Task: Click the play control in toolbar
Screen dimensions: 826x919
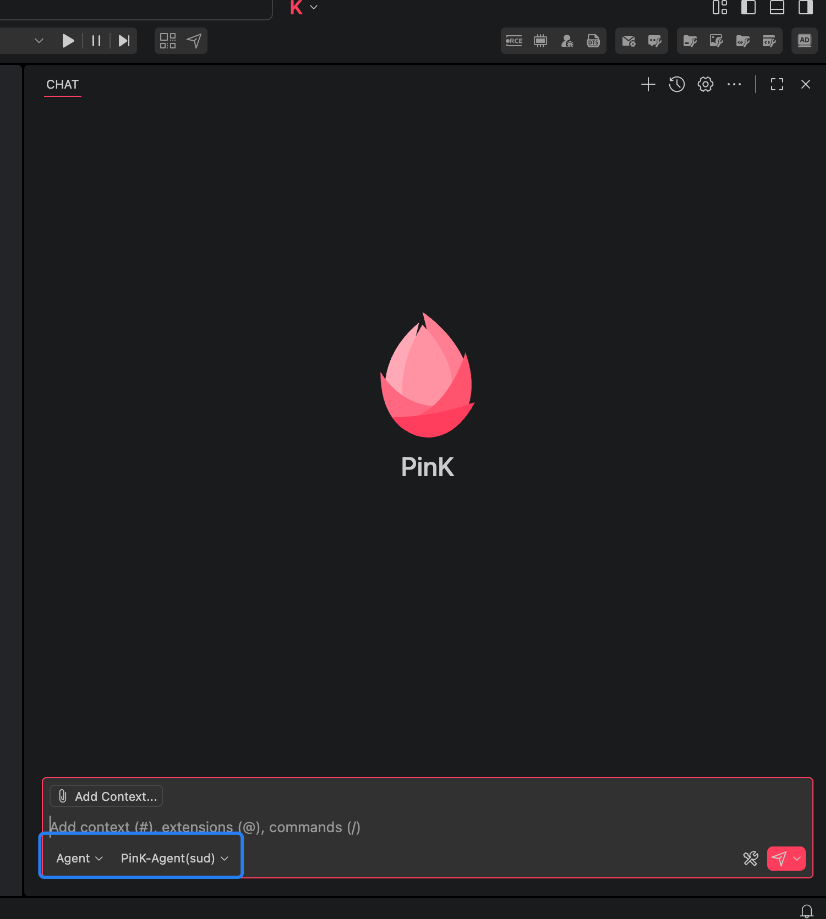Action: pyautogui.click(x=68, y=40)
